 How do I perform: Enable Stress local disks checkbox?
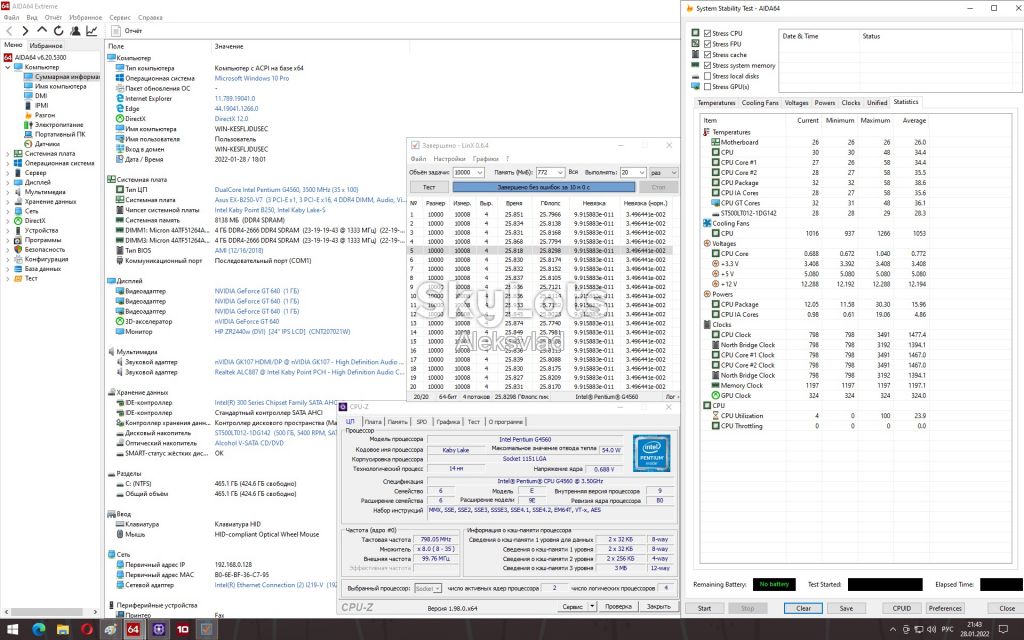pos(707,76)
